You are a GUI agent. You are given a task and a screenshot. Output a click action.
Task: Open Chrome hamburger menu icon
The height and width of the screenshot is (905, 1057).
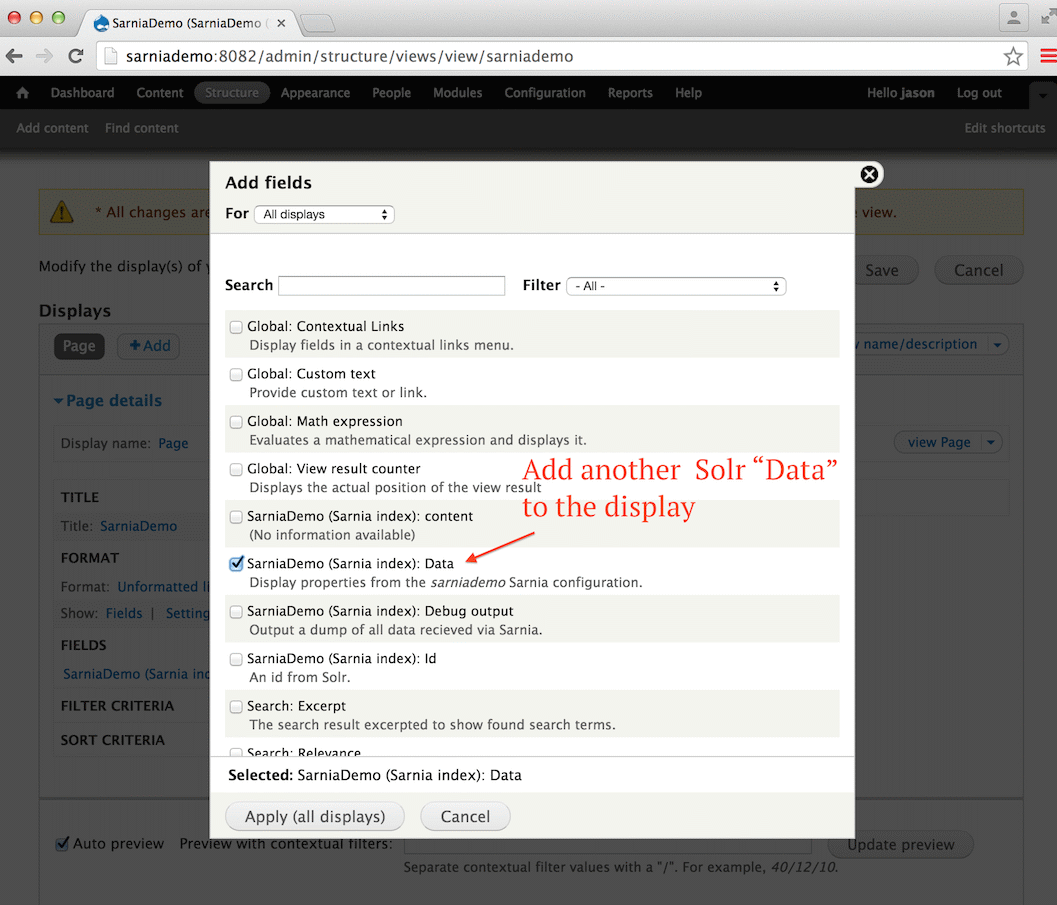[x=1047, y=57]
